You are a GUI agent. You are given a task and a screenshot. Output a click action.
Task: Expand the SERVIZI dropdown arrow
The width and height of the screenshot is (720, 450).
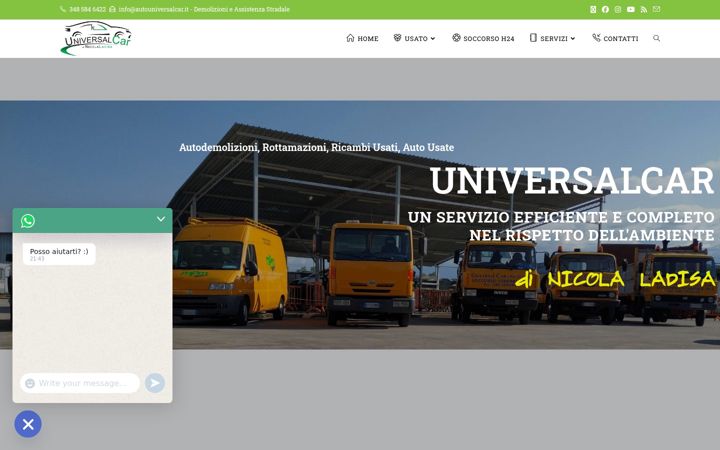(x=573, y=39)
